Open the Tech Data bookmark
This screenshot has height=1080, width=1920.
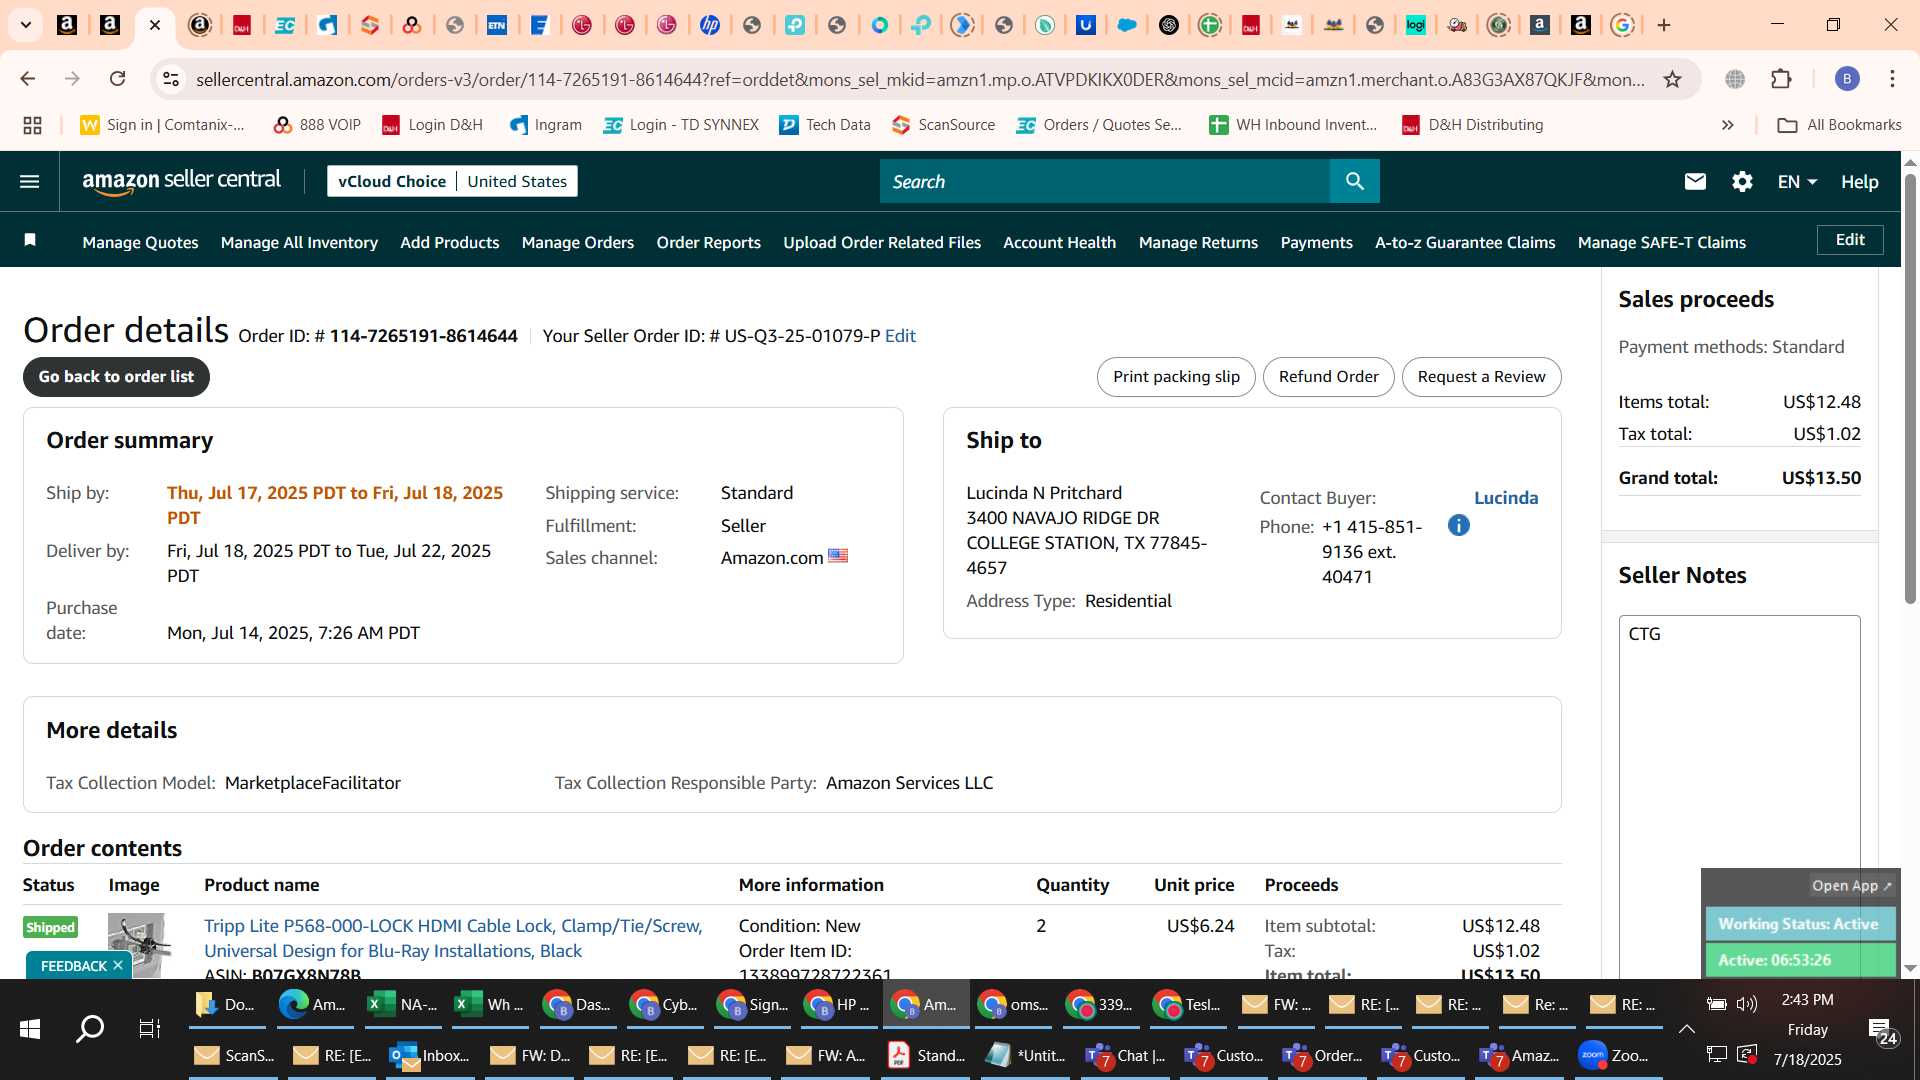click(825, 125)
